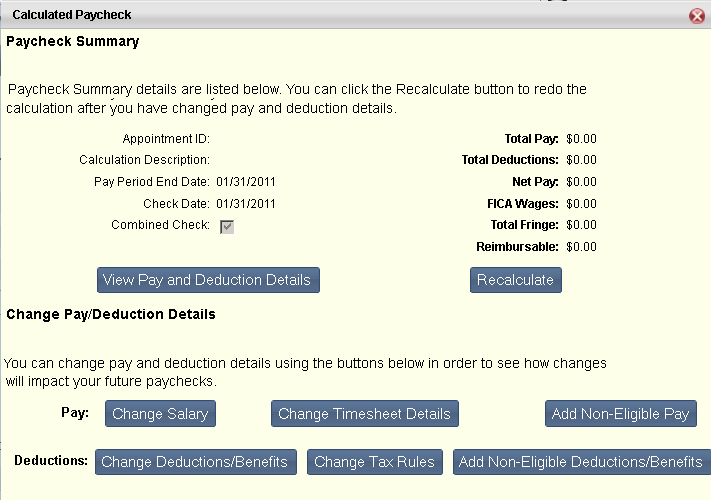Click the FICA Wages amount

(581, 204)
